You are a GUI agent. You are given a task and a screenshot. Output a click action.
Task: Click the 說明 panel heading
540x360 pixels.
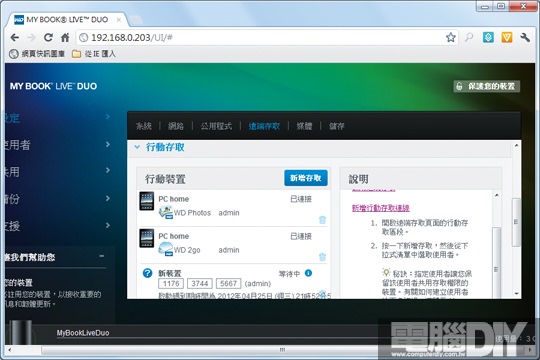359,179
